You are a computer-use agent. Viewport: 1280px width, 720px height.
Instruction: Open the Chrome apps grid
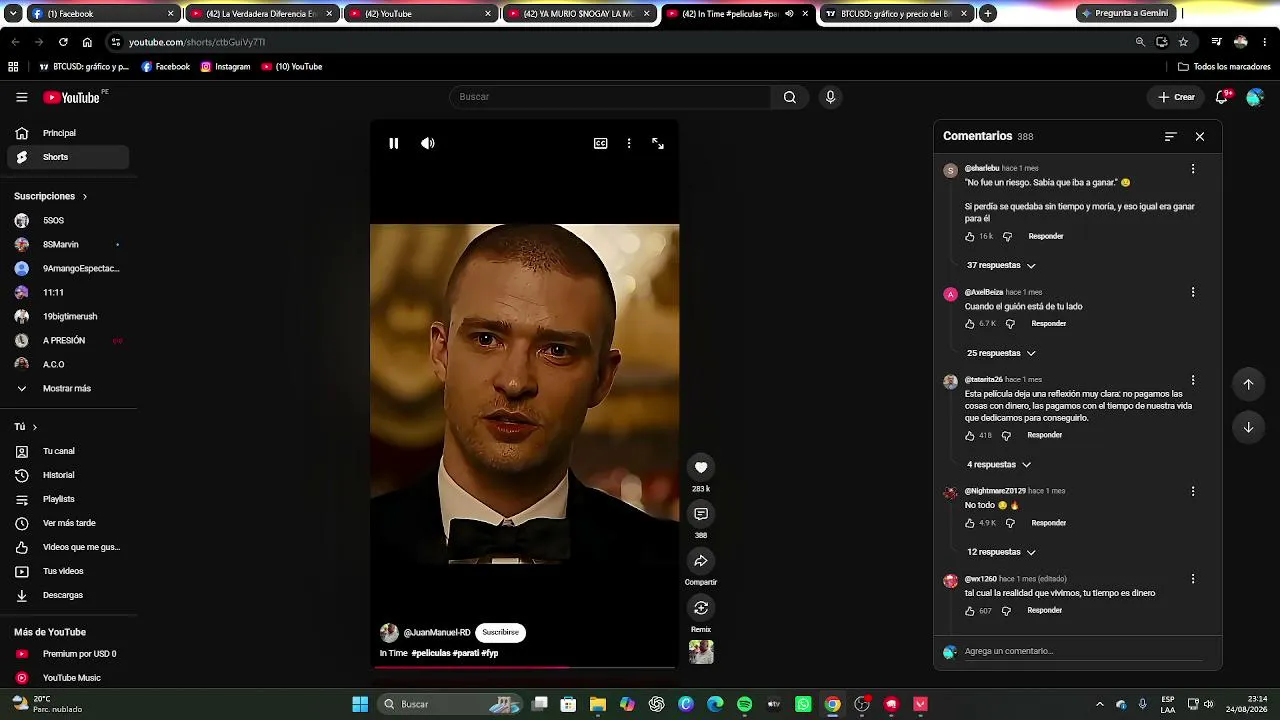[13, 67]
